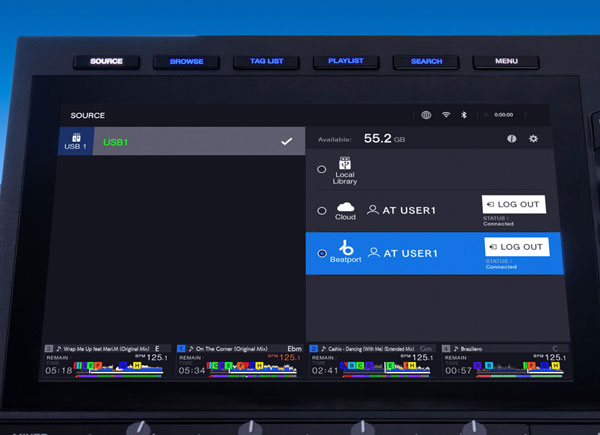
Task: Open the MENU hardware button
Action: tap(506, 61)
